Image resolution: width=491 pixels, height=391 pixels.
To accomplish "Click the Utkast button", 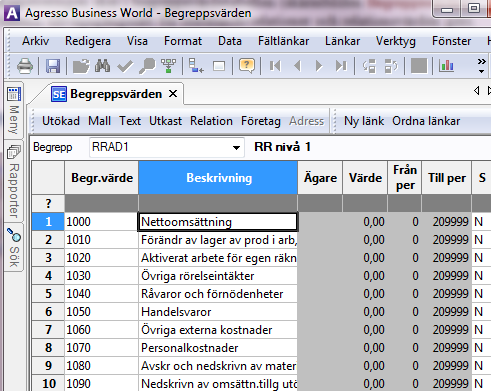I will pos(165,121).
